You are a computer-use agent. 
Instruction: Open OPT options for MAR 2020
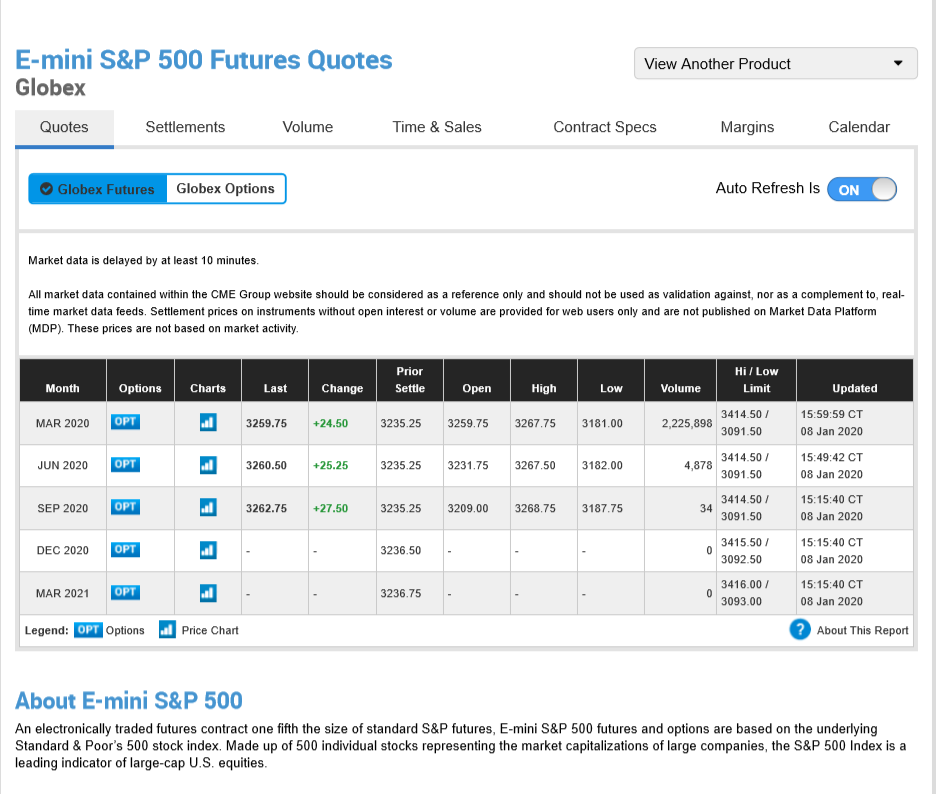(125, 422)
